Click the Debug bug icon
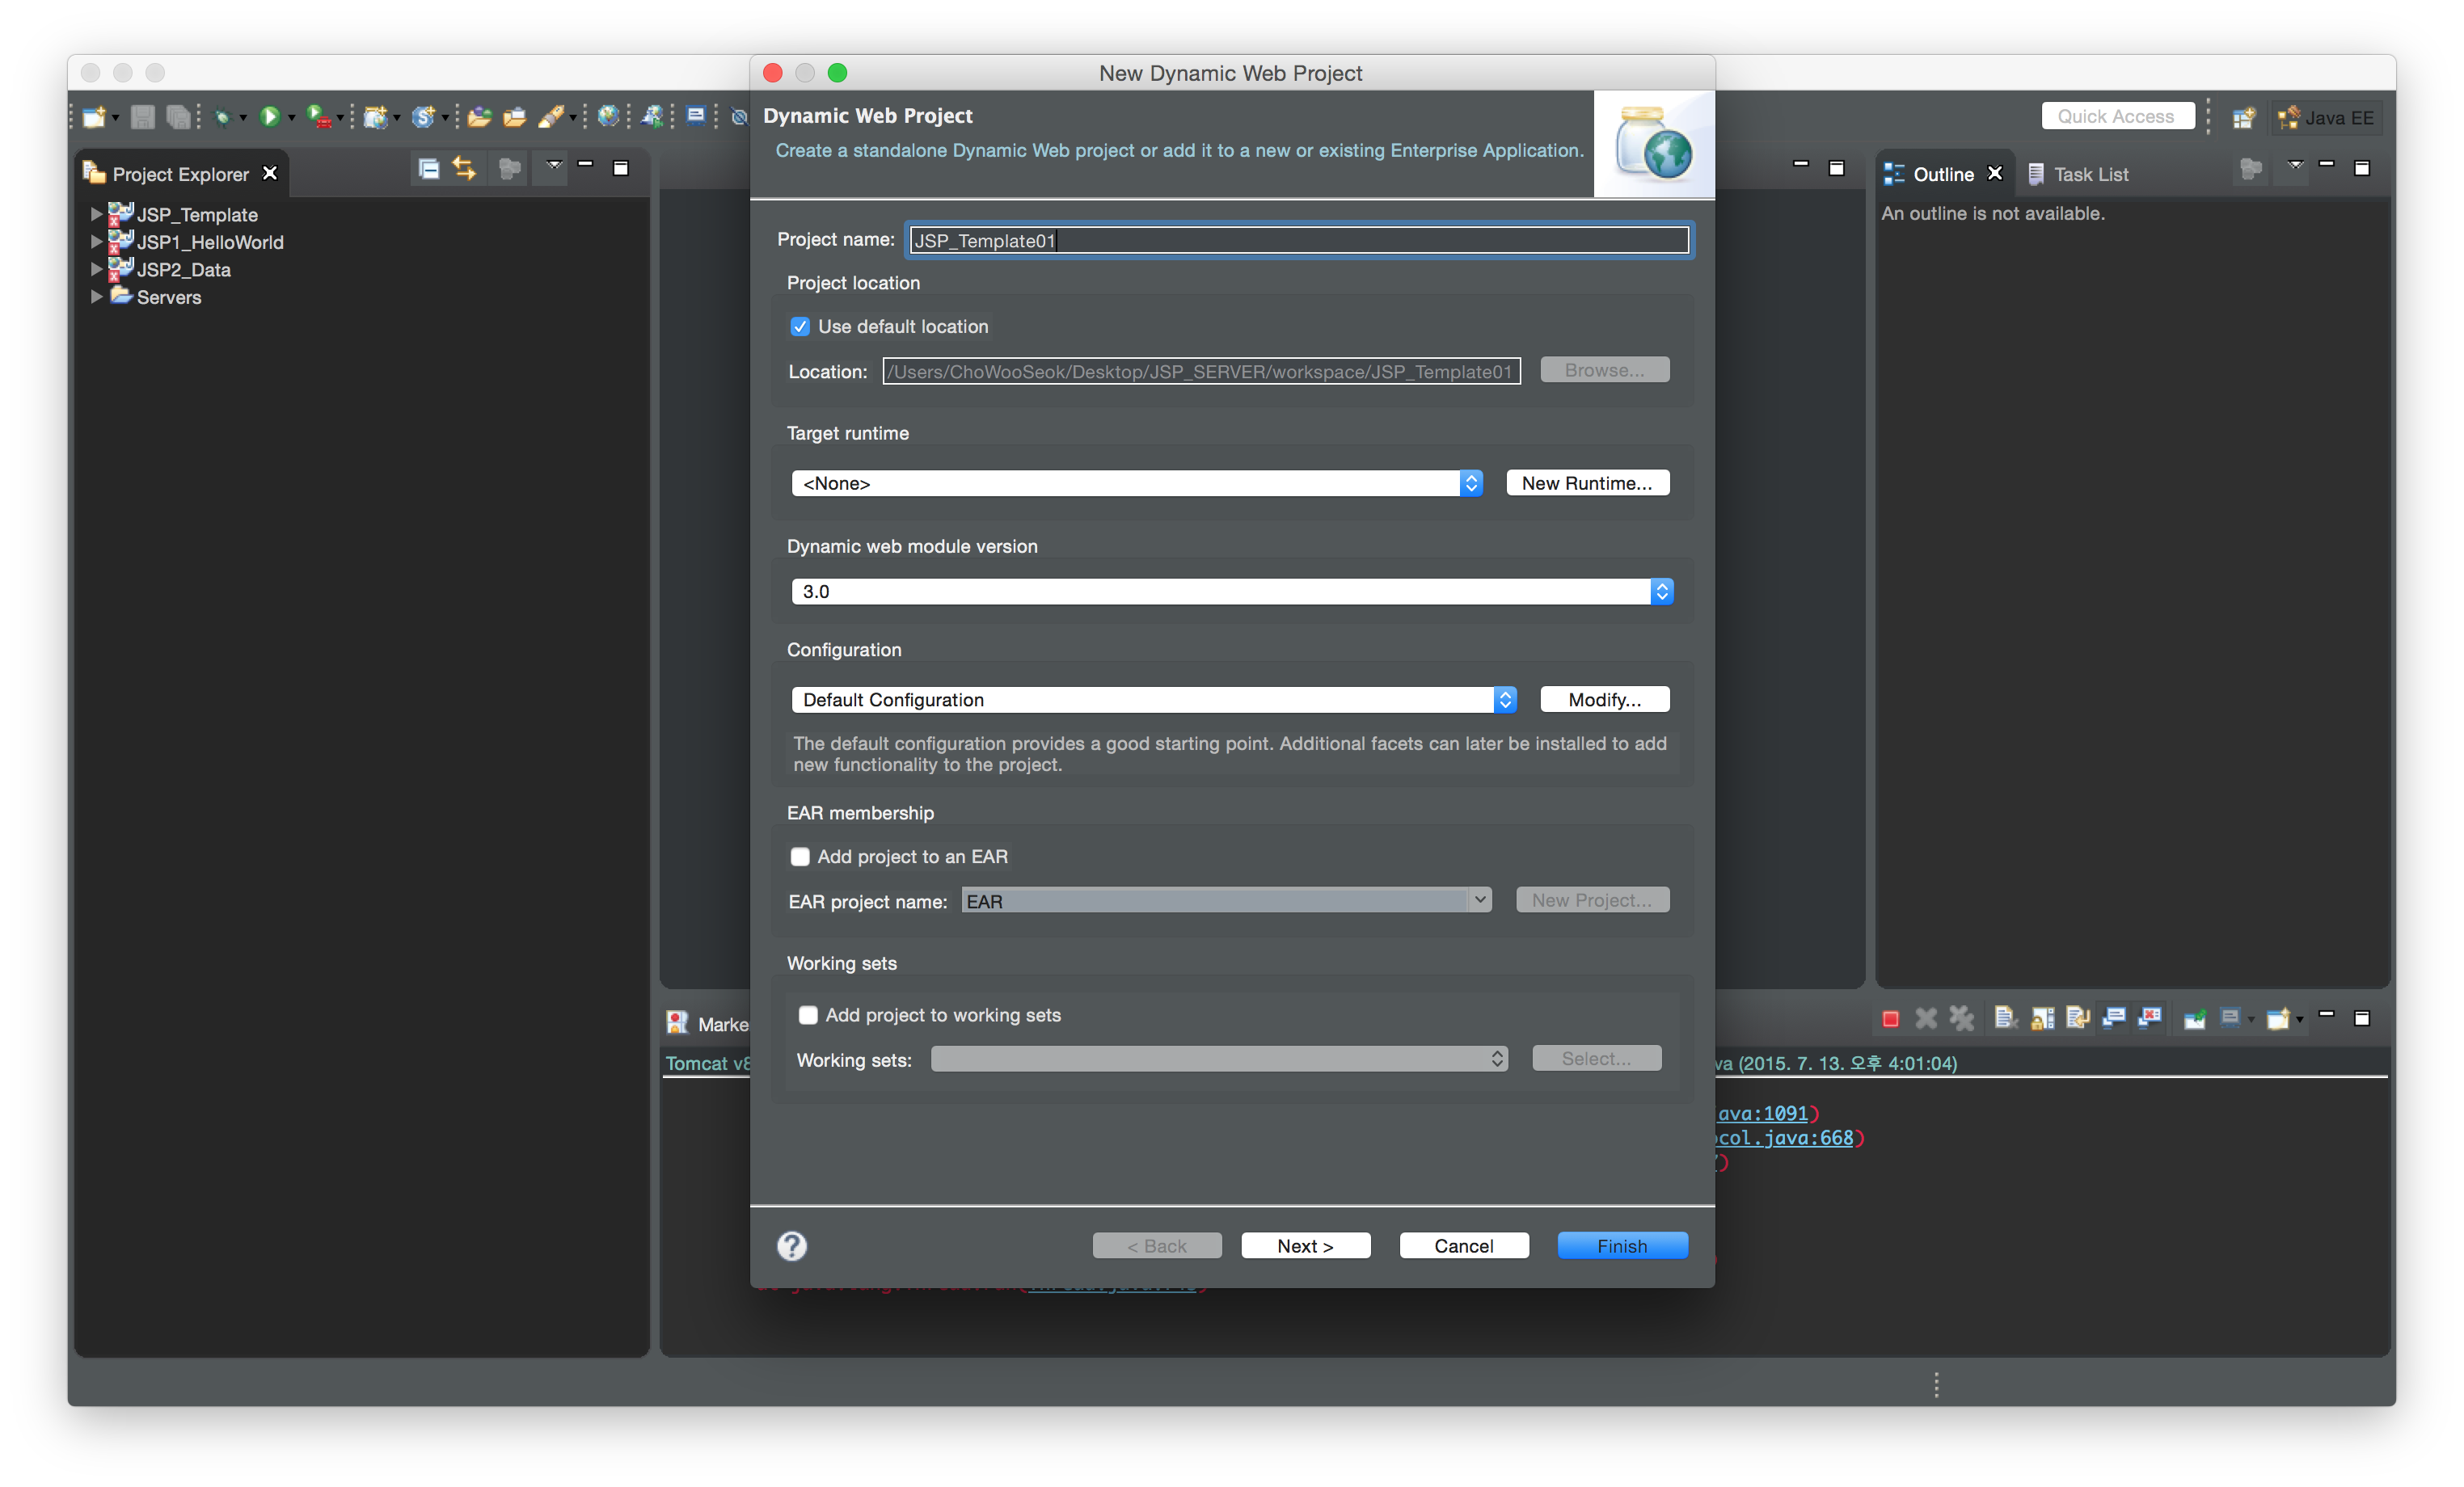This screenshot has width=2464, height=1487. click(222, 117)
